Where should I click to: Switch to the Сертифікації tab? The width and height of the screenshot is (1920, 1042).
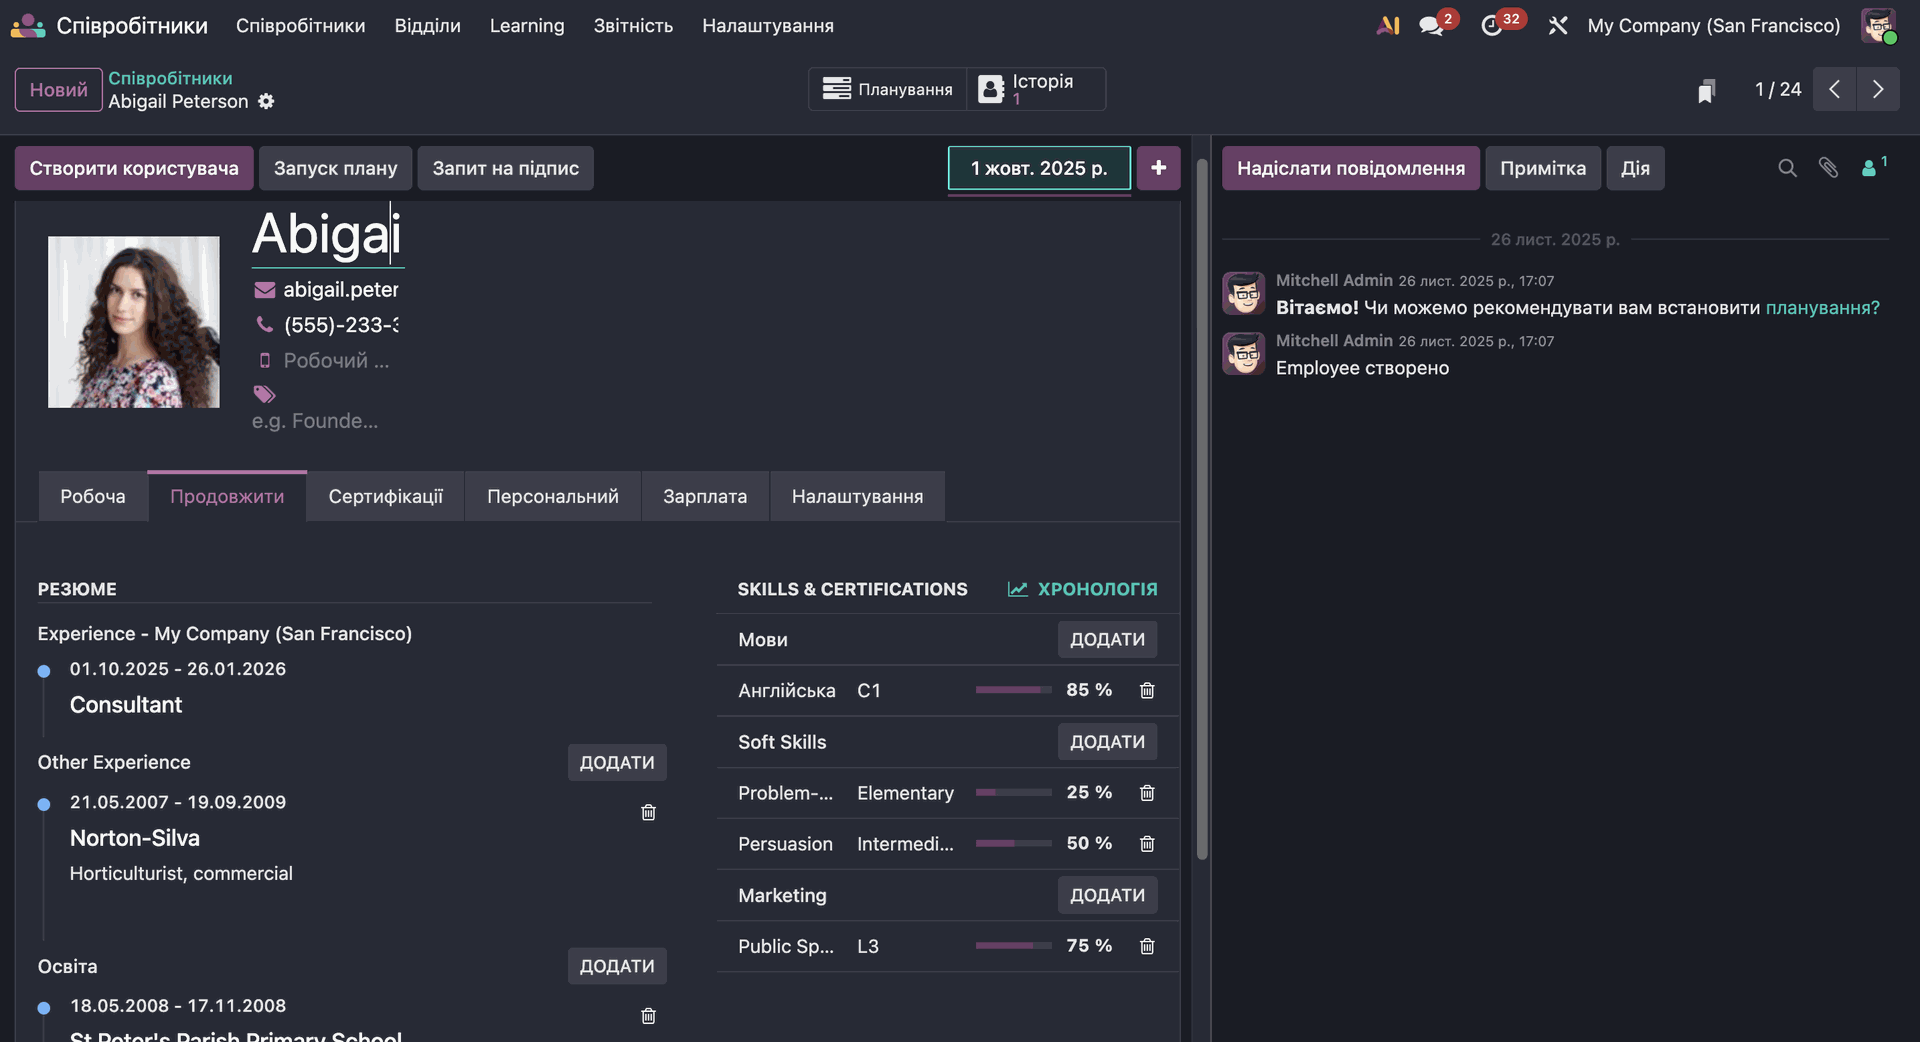tap(385, 497)
